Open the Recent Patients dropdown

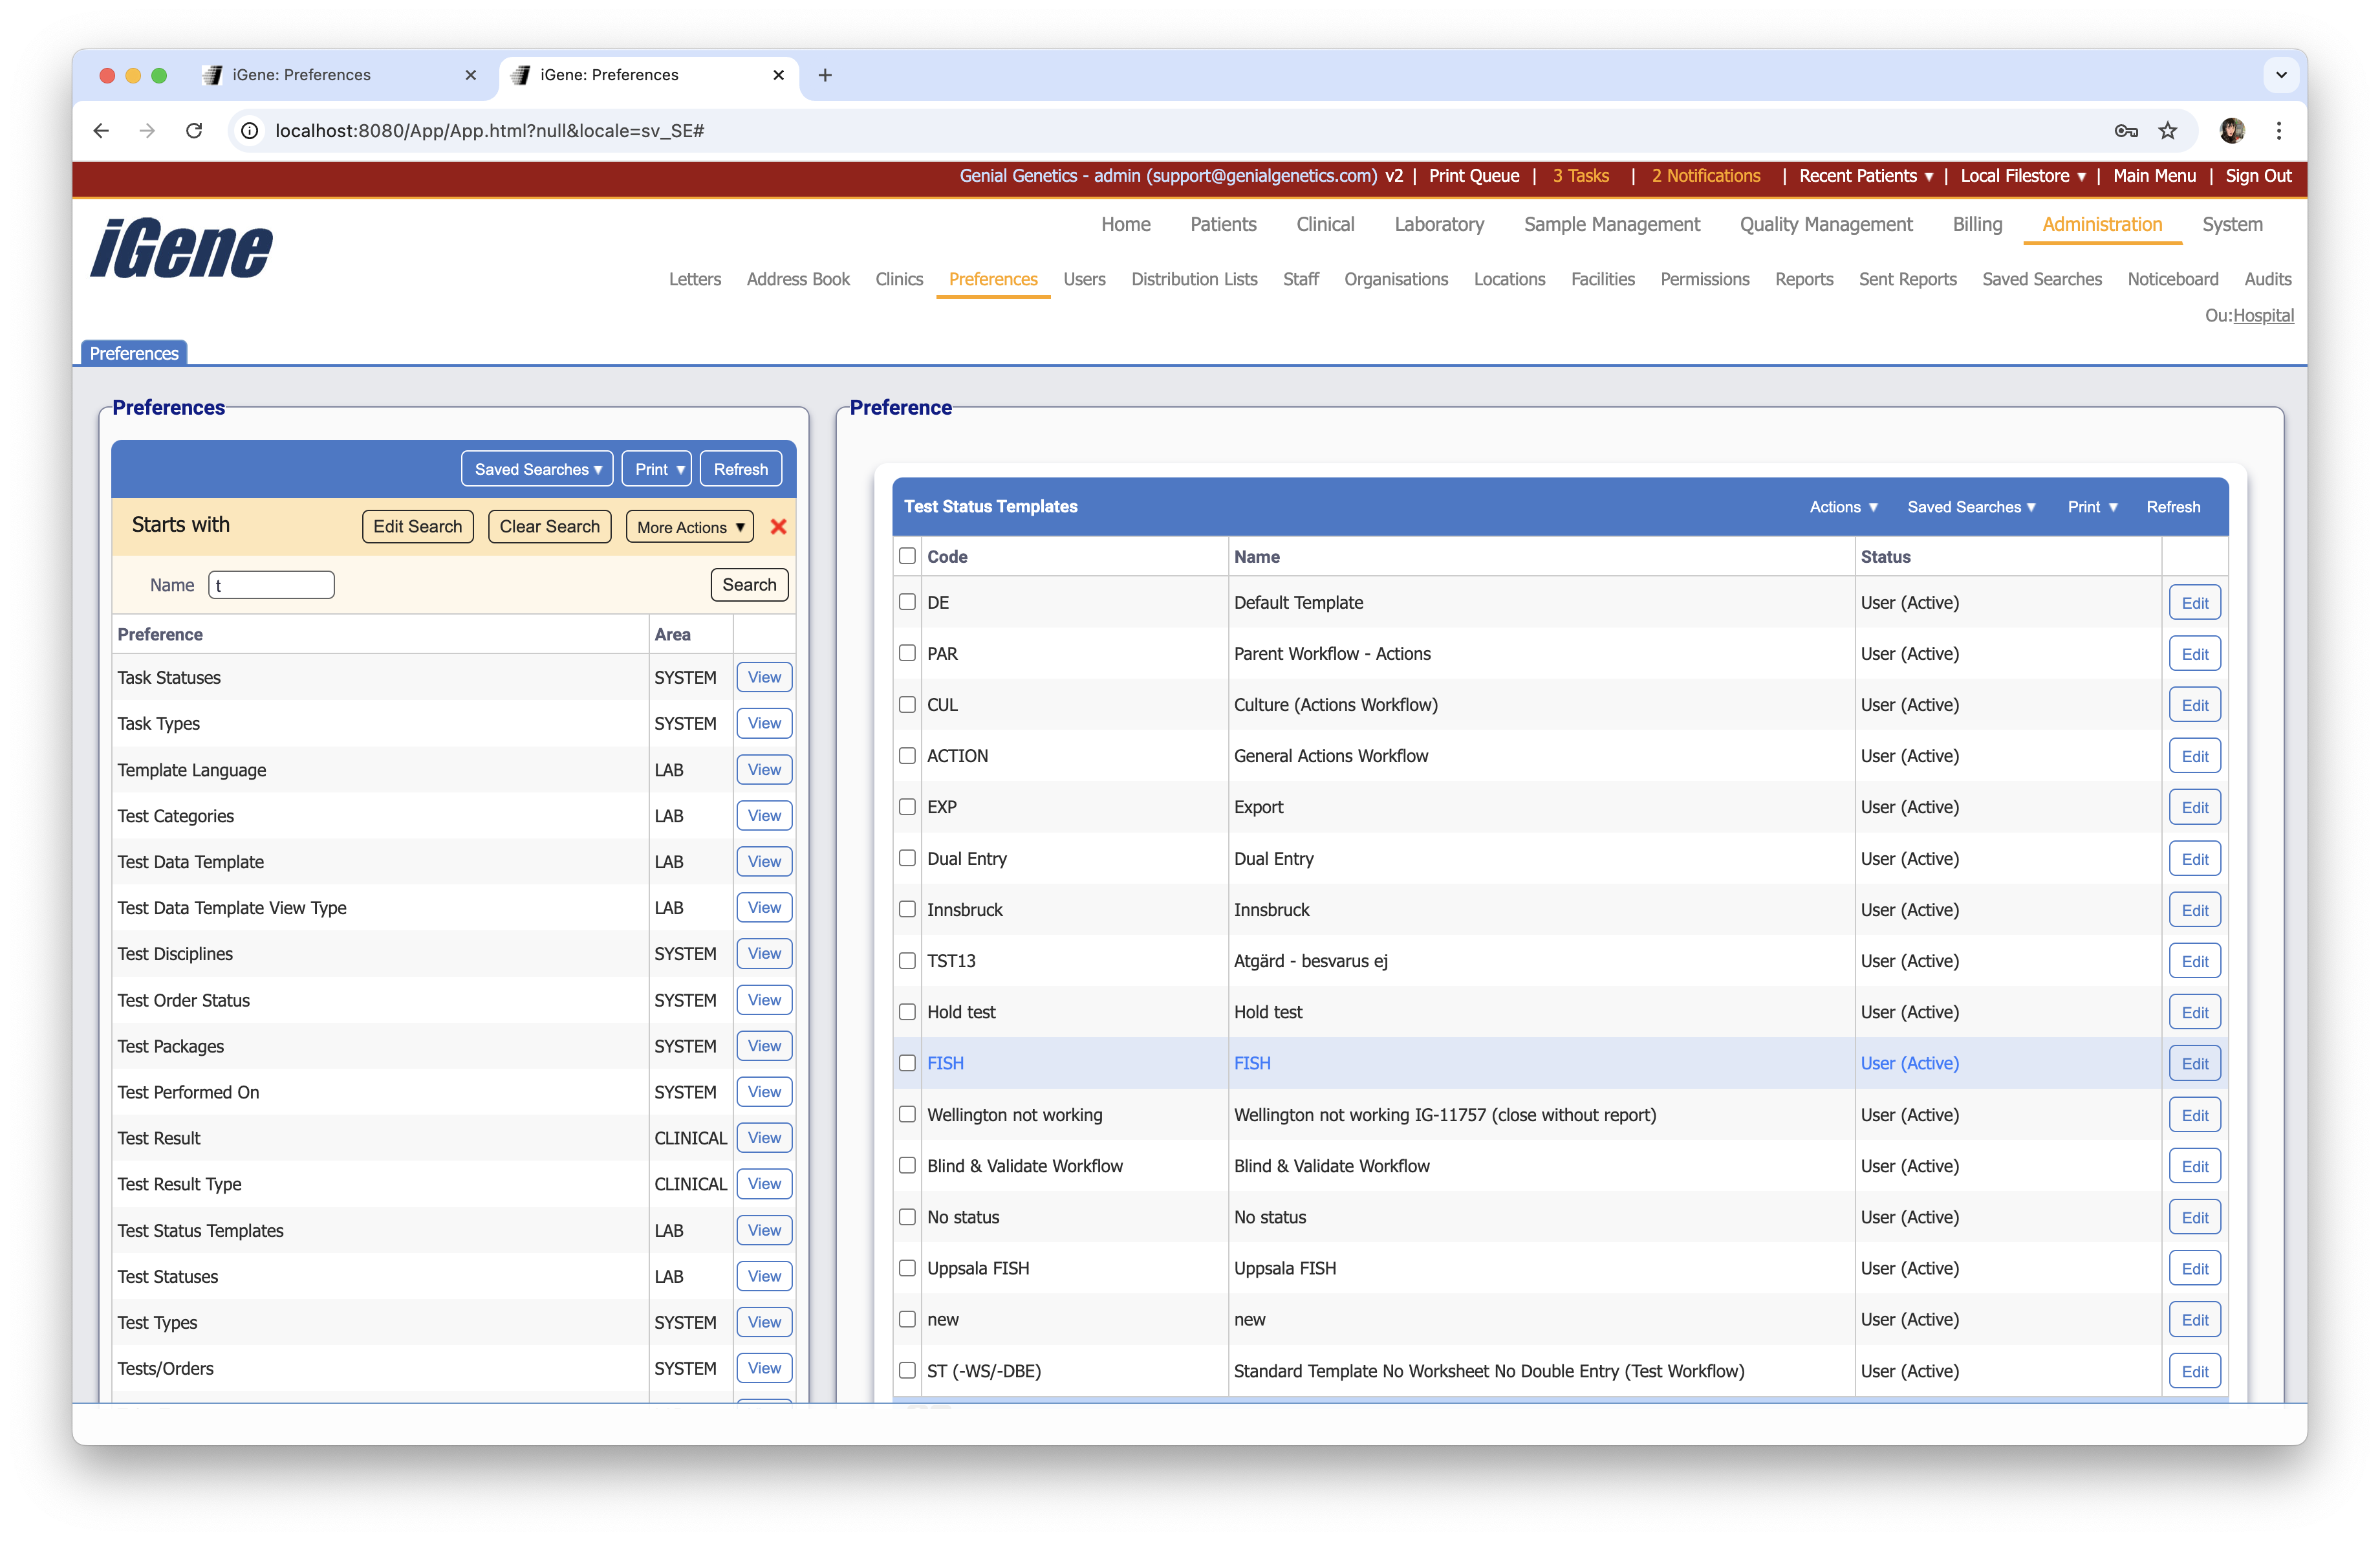[1864, 176]
